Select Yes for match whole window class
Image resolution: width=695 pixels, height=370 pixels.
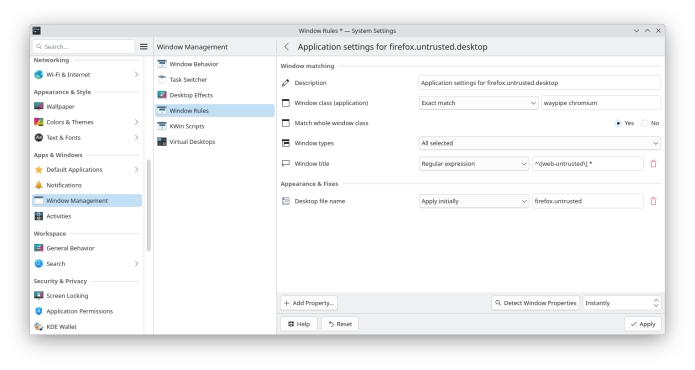pyautogui.click(x=618, y=123)
